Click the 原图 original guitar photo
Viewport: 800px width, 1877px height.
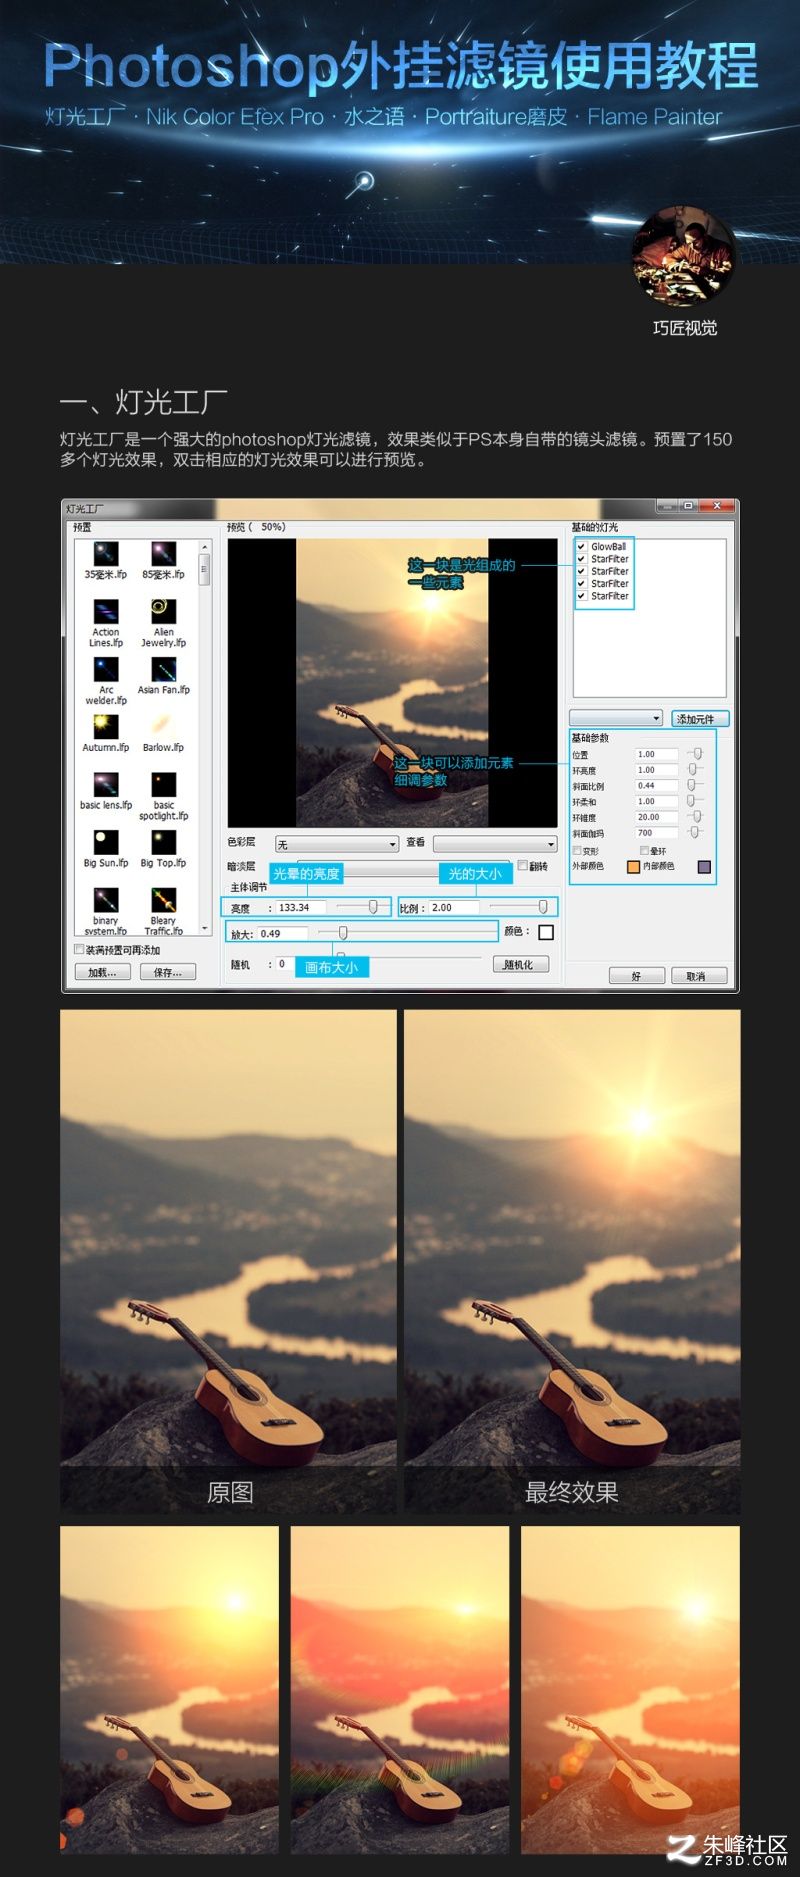click(x=228, y=1261)
